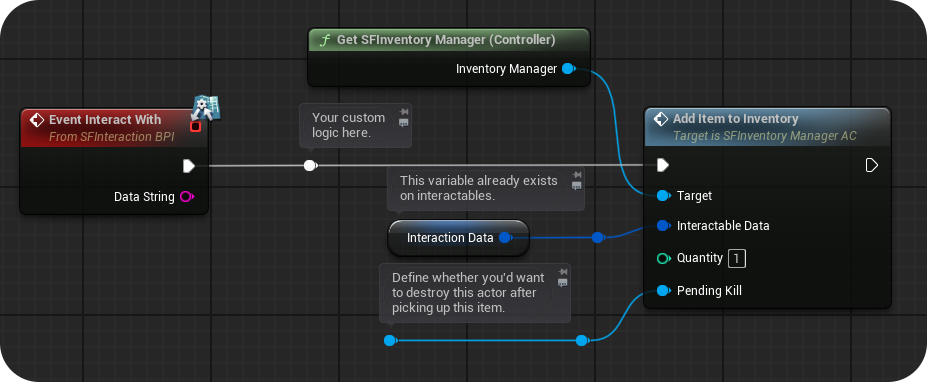
Task: Click the Interactable Data input pin
Action: (663, 226)
